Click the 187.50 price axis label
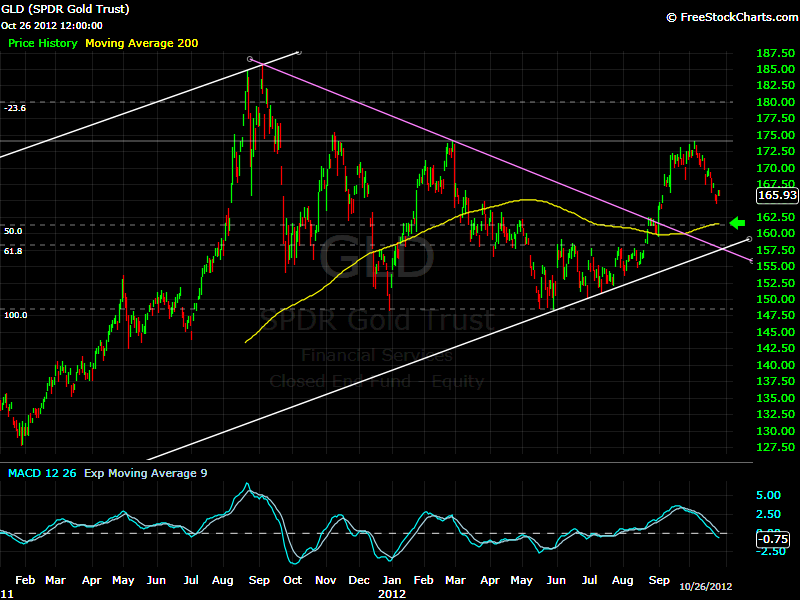Viewport: 800px width, 600px height. [776, 53]
